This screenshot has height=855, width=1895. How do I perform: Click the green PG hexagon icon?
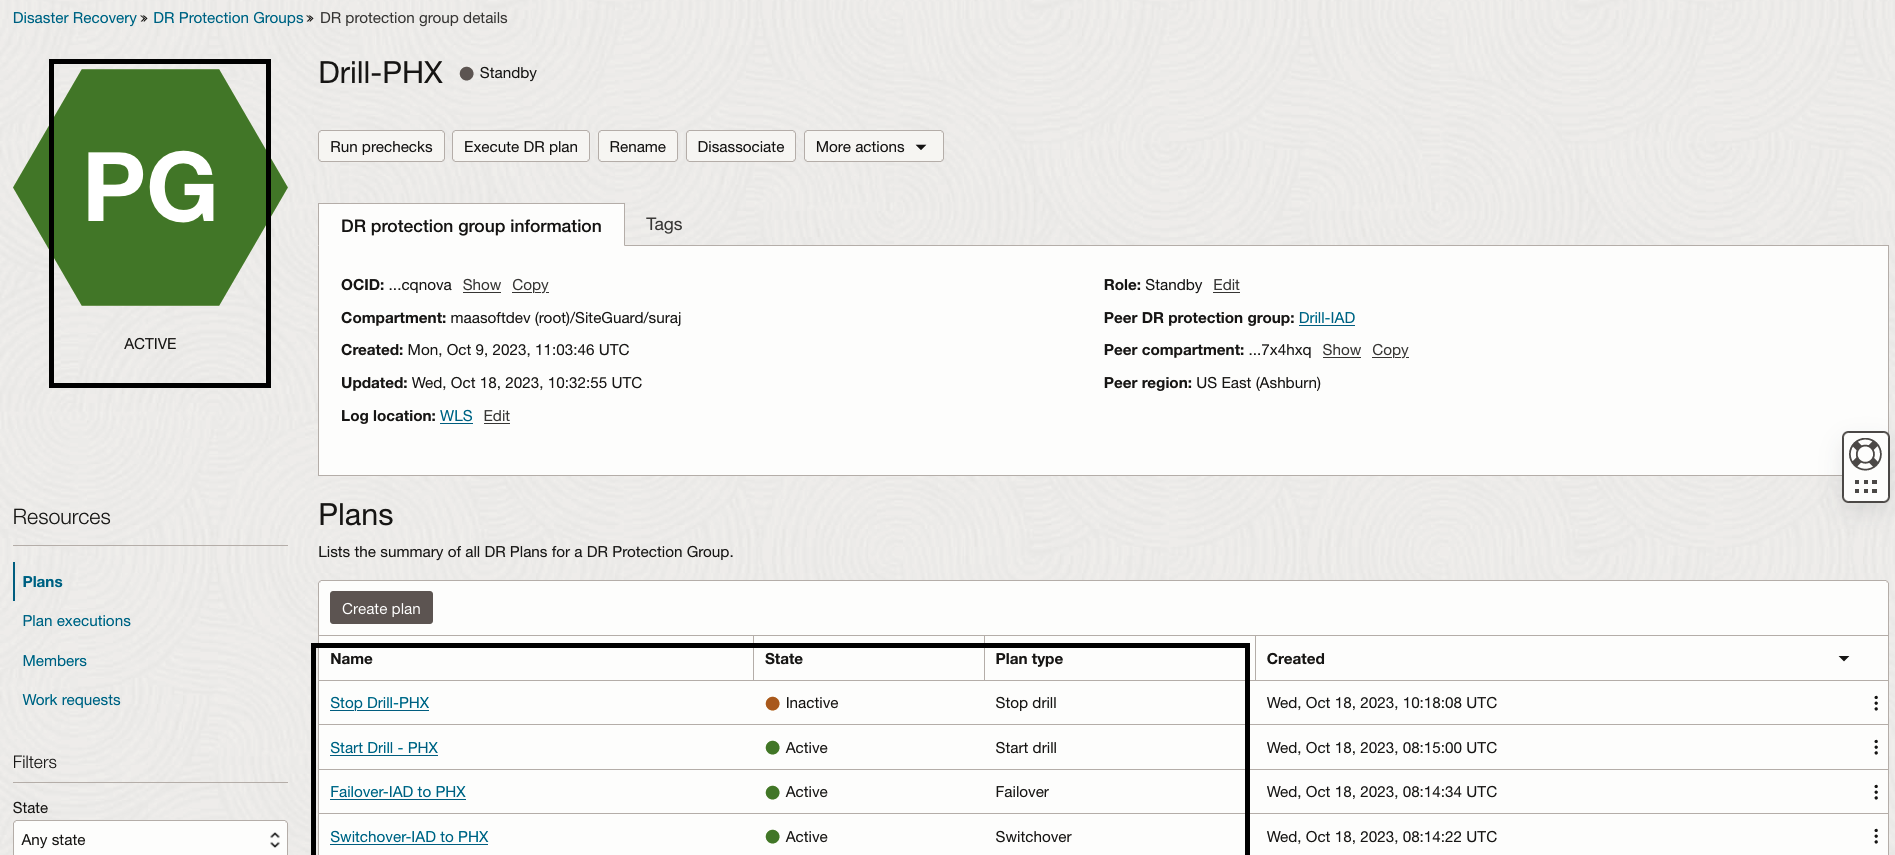point(150,188)
